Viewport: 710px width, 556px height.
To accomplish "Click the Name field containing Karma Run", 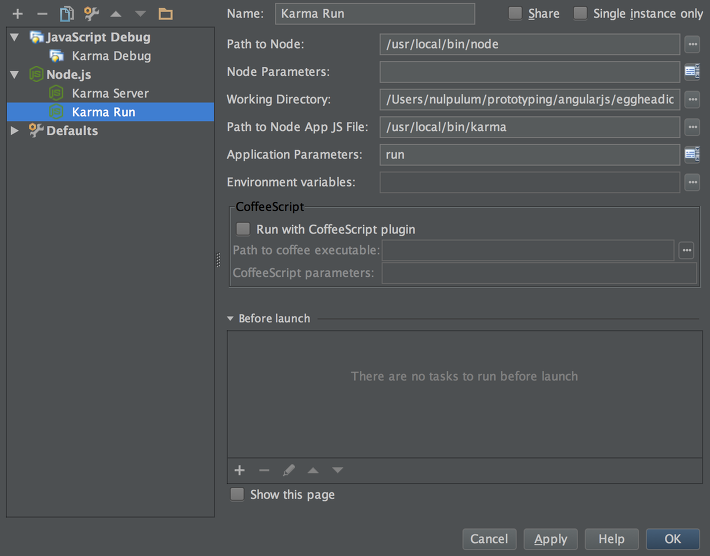I will tap(375, 14).
